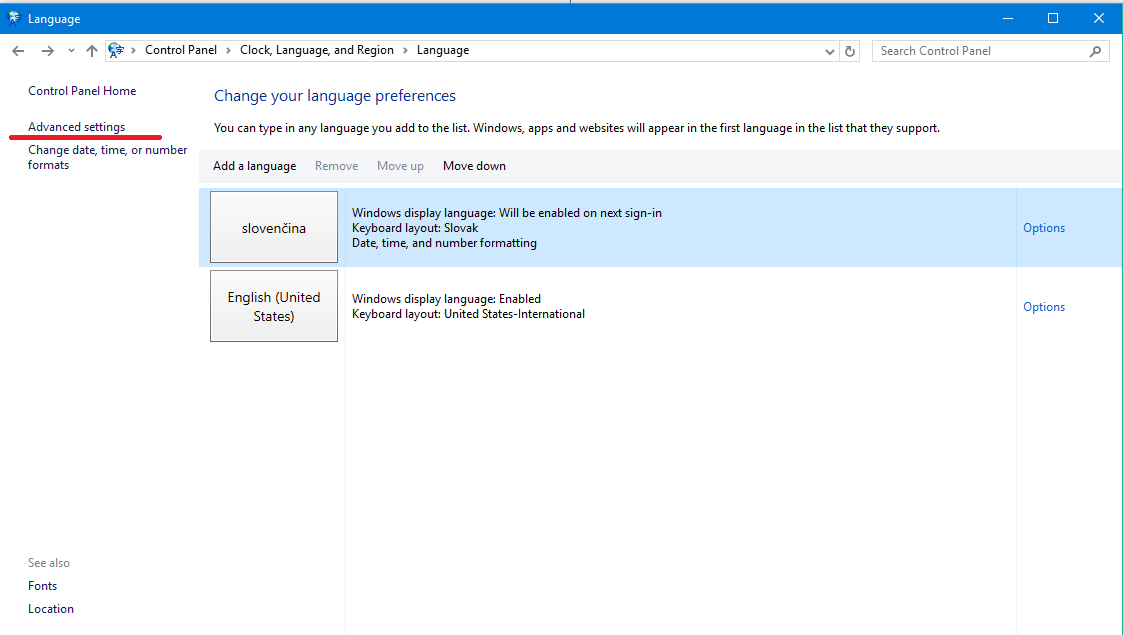Open Options for slovenčina
1123x635 pixels.
[x=1044, y=228]
